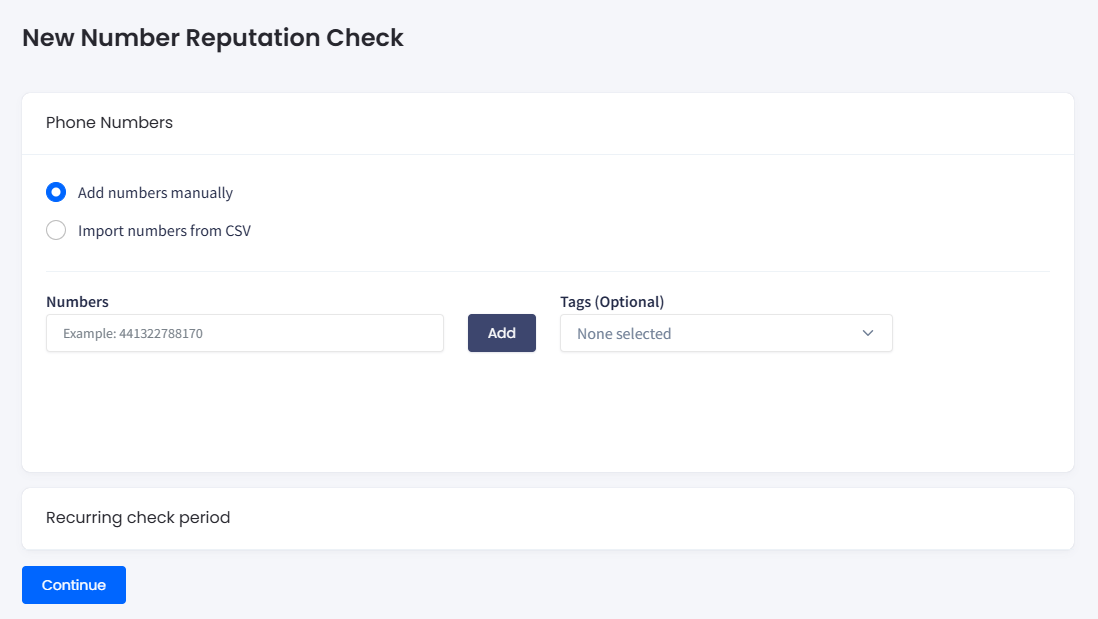Open the Tags (Optional) dropdown
The height and width of the screenshot is (619, 1098).
726,333
